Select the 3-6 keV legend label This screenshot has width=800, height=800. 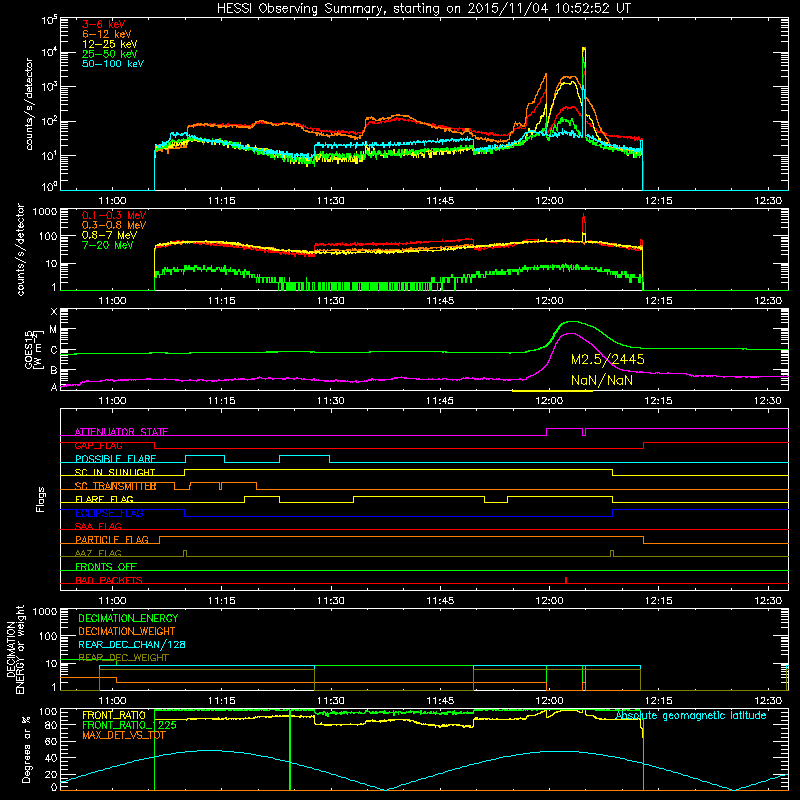pyautogui.click(x=104, y=24)
